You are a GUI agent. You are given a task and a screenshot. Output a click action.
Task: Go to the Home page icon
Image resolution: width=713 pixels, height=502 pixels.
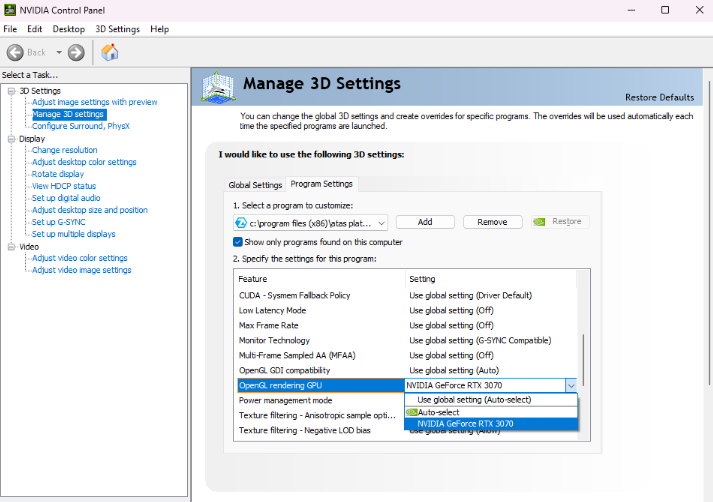click(110, 52)
